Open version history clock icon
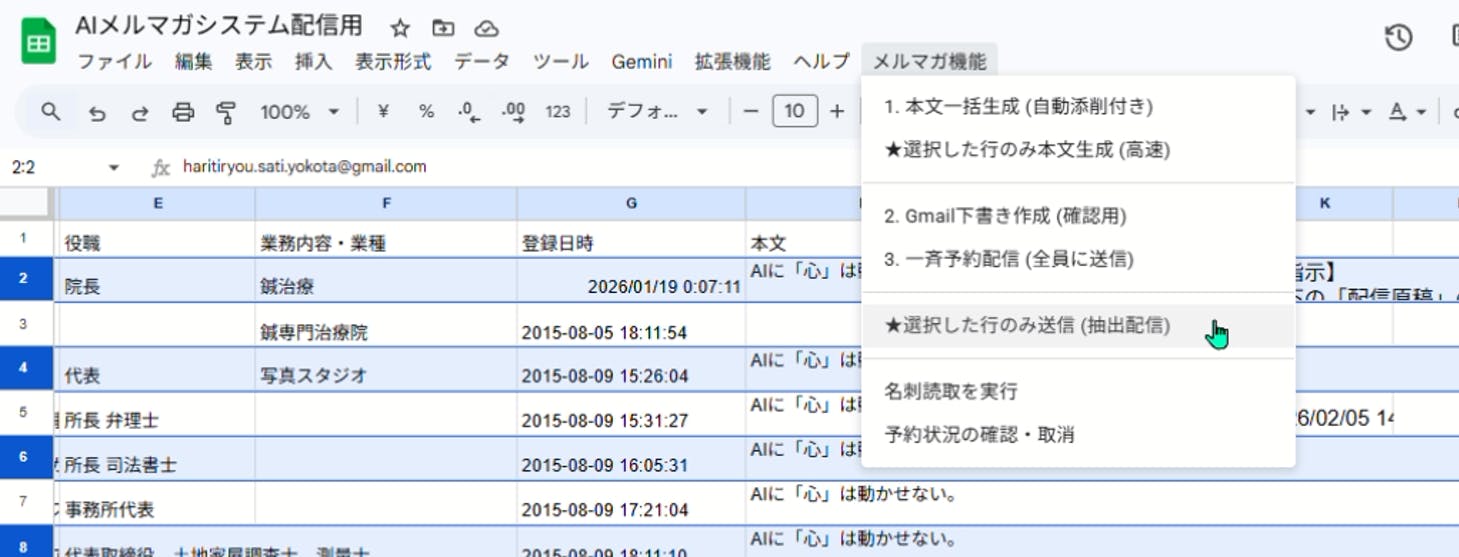The width and height of the screenshot is (1459, 557). click(1398, 38)
